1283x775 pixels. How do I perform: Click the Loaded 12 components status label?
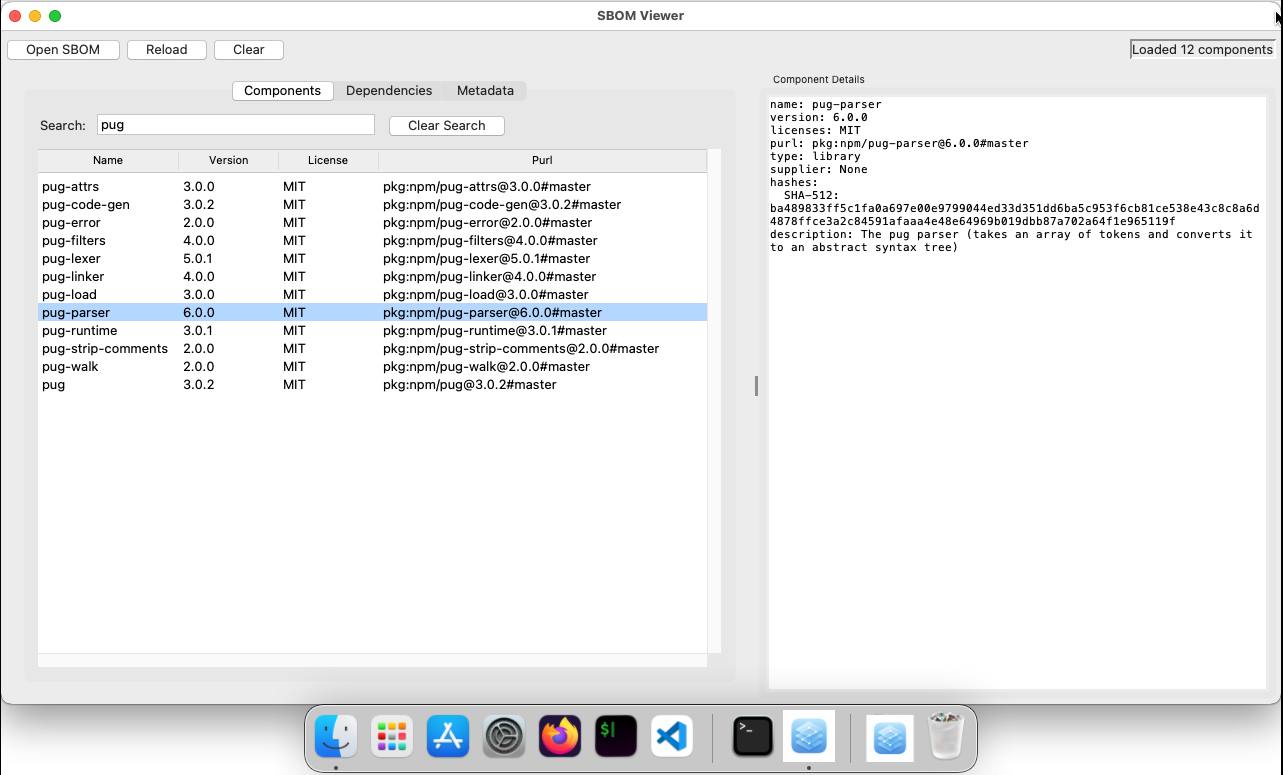pos(1202,50)
